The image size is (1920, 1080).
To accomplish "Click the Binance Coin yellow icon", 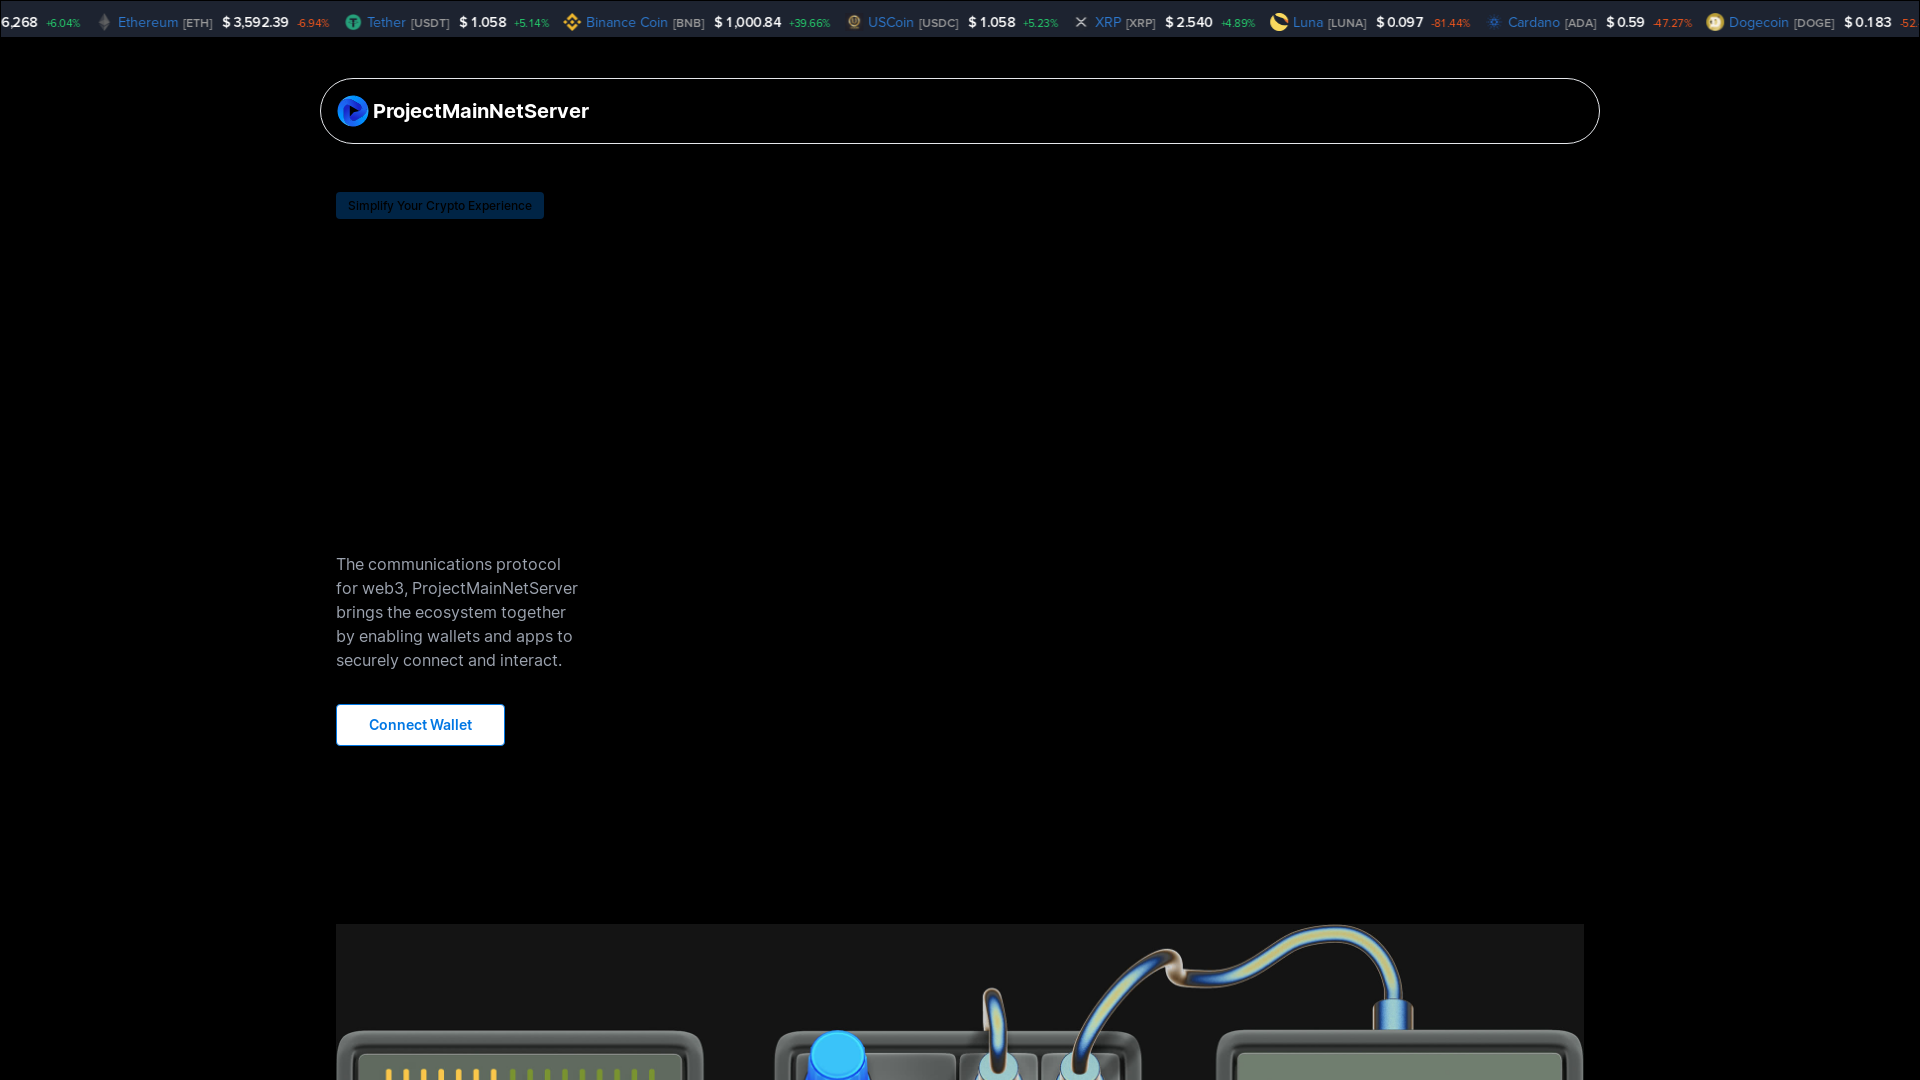I will (x=572, y=22).
